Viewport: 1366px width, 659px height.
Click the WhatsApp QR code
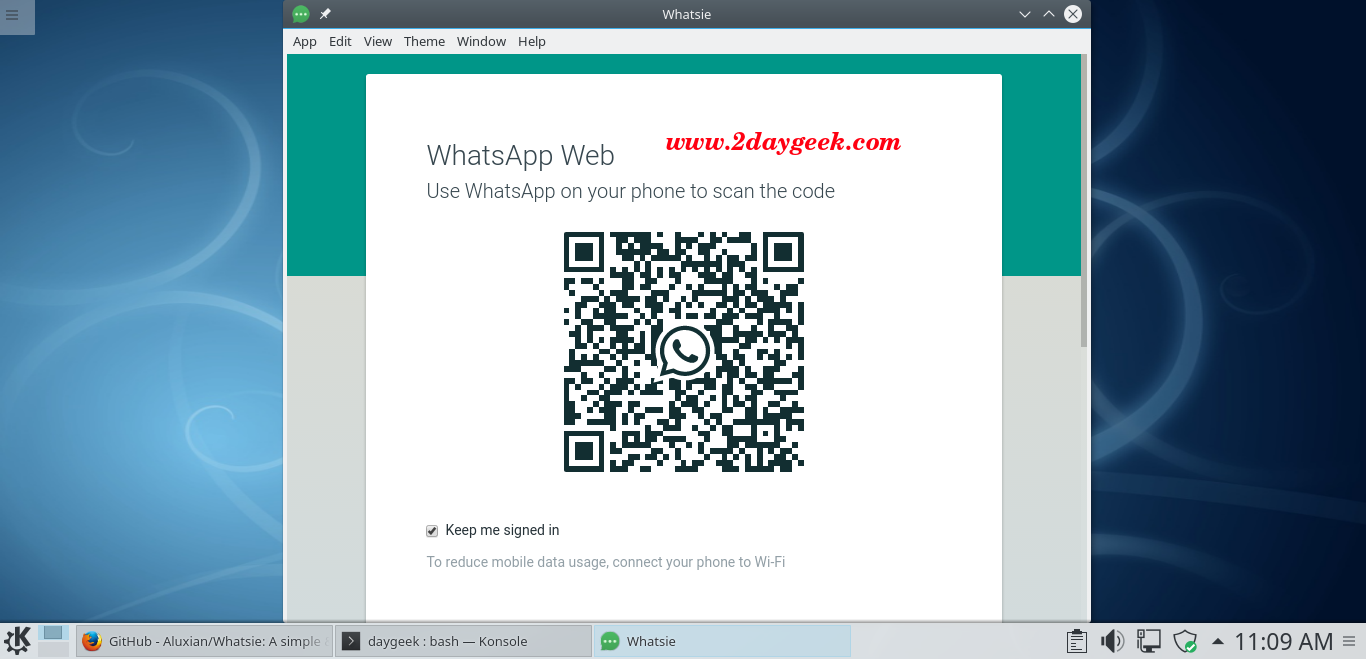pos(684,352)
